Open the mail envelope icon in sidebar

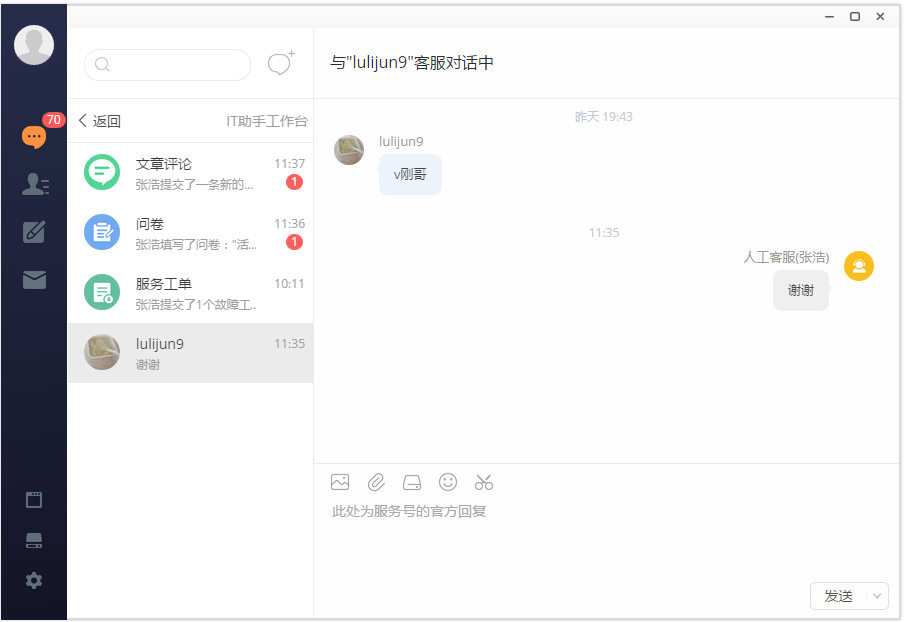pos(34,280)
